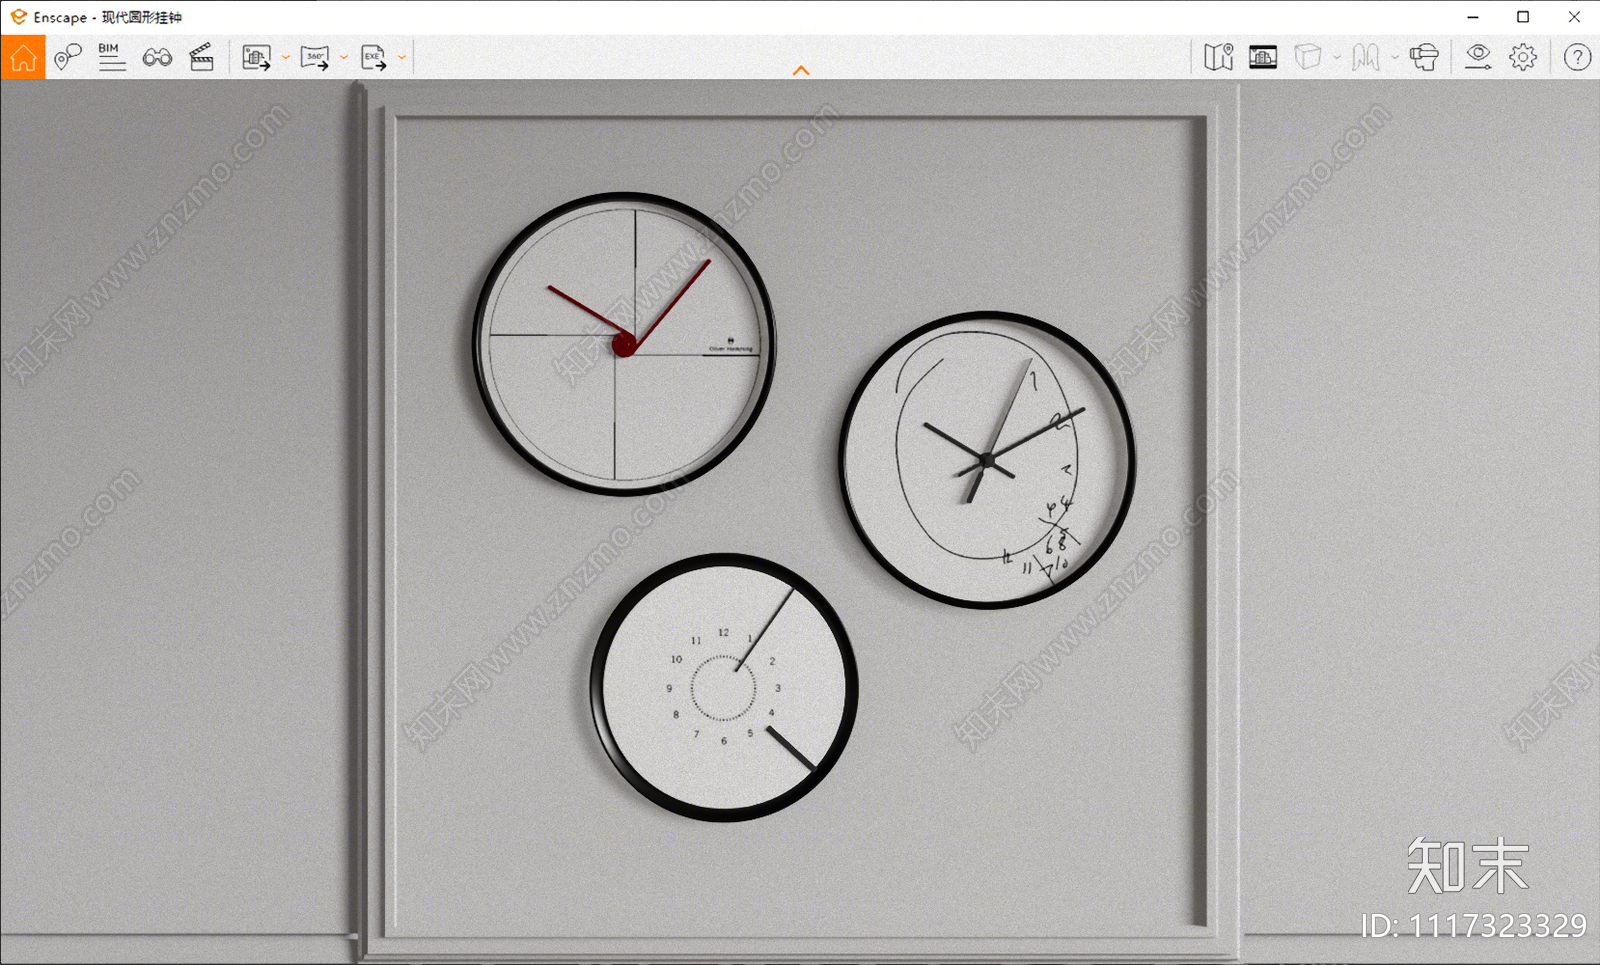
Task: Toggle the site map icon
Action: pos(1219,57)
